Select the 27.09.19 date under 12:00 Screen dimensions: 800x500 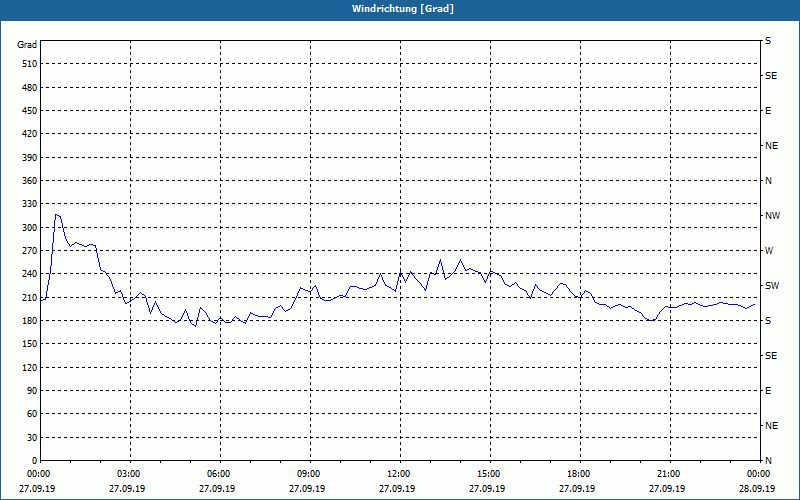pos(397,489)
